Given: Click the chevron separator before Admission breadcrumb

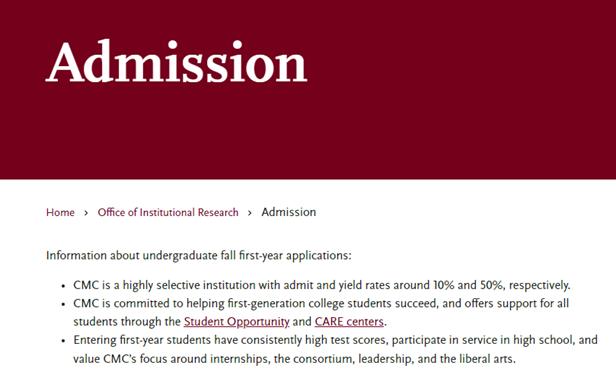Looking at the screenshot, I should point(250,213).
